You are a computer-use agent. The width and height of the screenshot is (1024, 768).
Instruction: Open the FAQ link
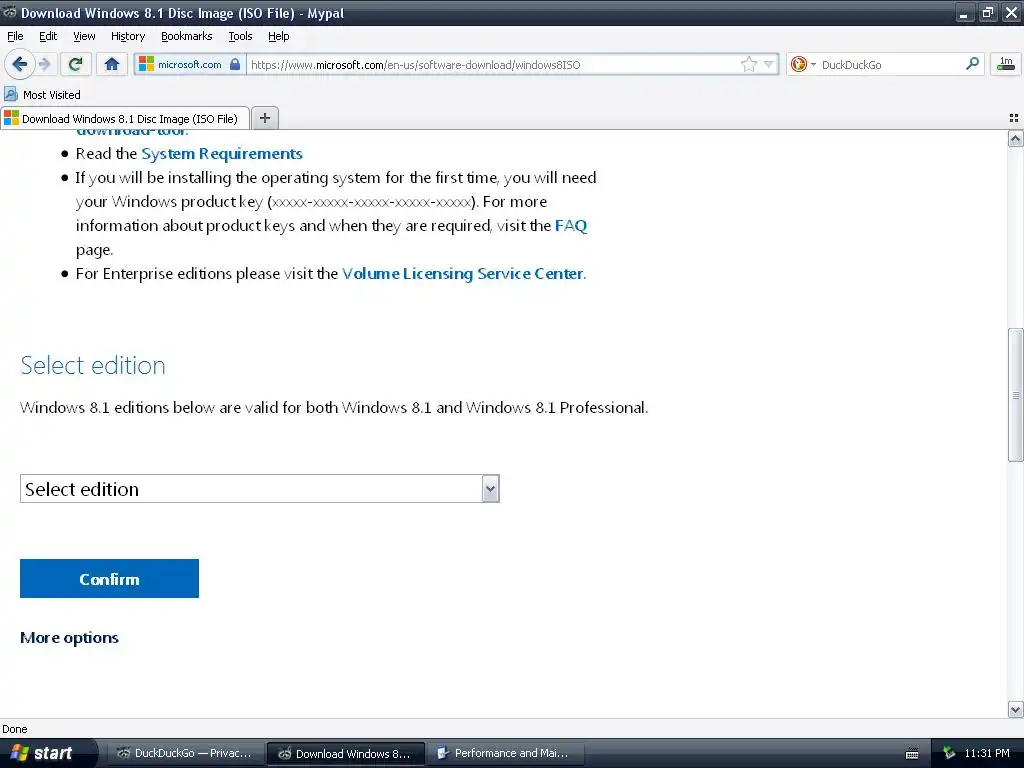coord(570,226)
